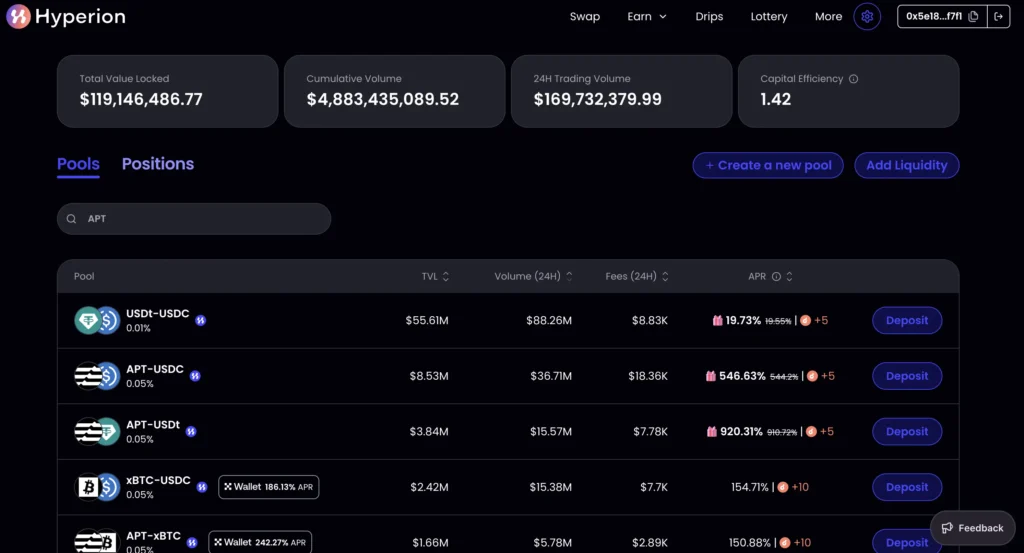Click drips coin icon in APT-USDt row
Image resolution: width=1024 pixels, height=553 pixels.
(811, 432)
